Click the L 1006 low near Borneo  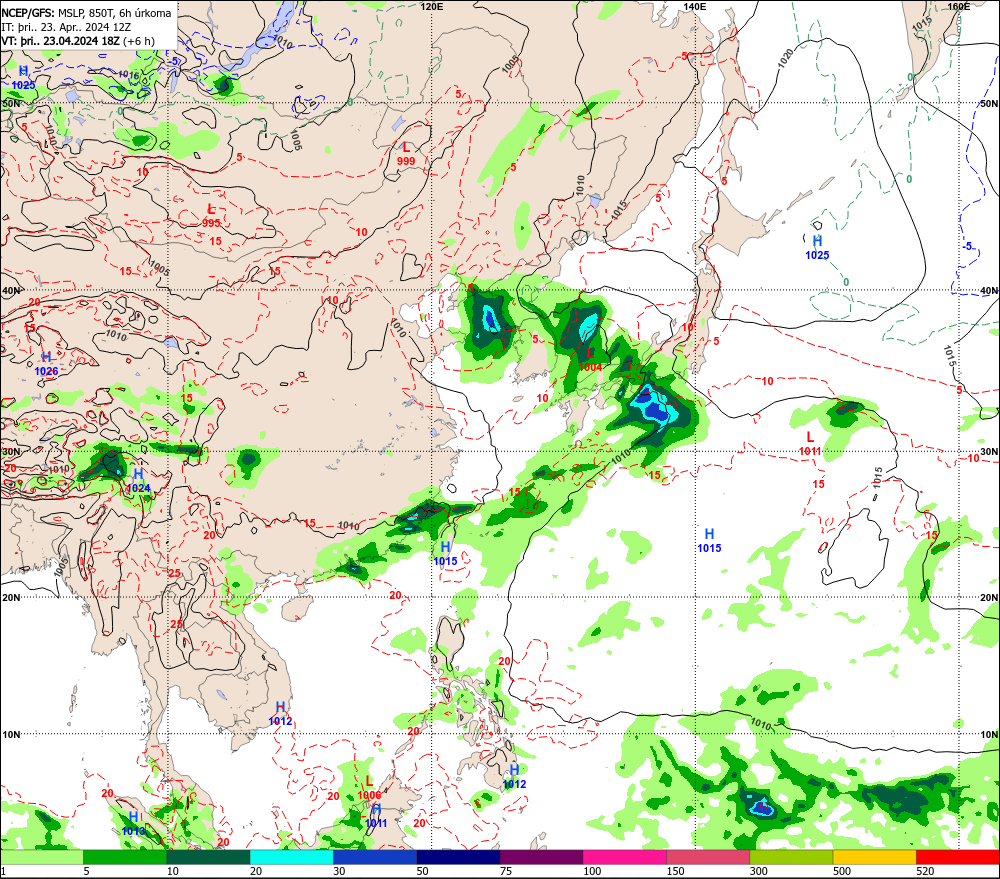point(369,788)
